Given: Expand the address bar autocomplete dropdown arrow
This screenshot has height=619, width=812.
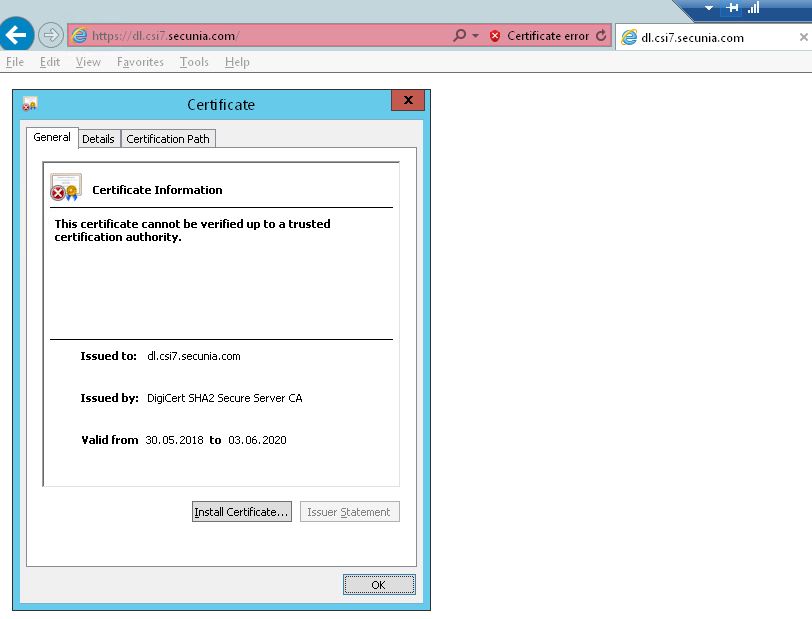Looking at the screenshot, I should coord(475,36).
